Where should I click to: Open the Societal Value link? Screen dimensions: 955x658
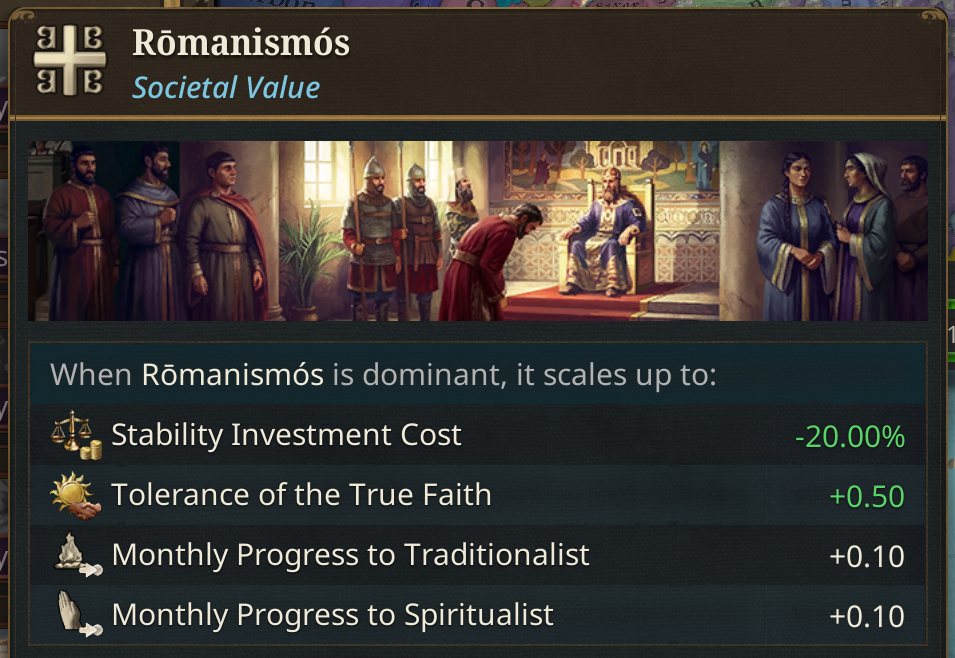[x=226, y=88]
